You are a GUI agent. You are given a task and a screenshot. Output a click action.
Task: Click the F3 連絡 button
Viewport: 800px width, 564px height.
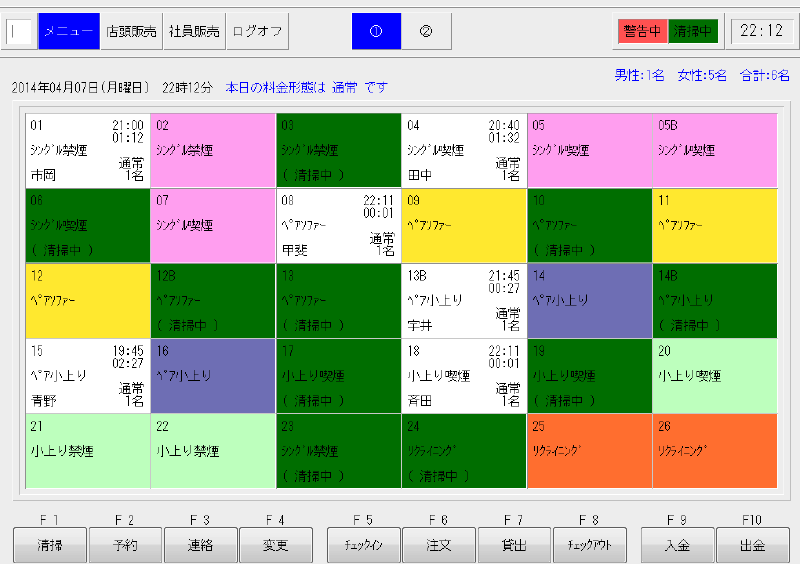200,546
